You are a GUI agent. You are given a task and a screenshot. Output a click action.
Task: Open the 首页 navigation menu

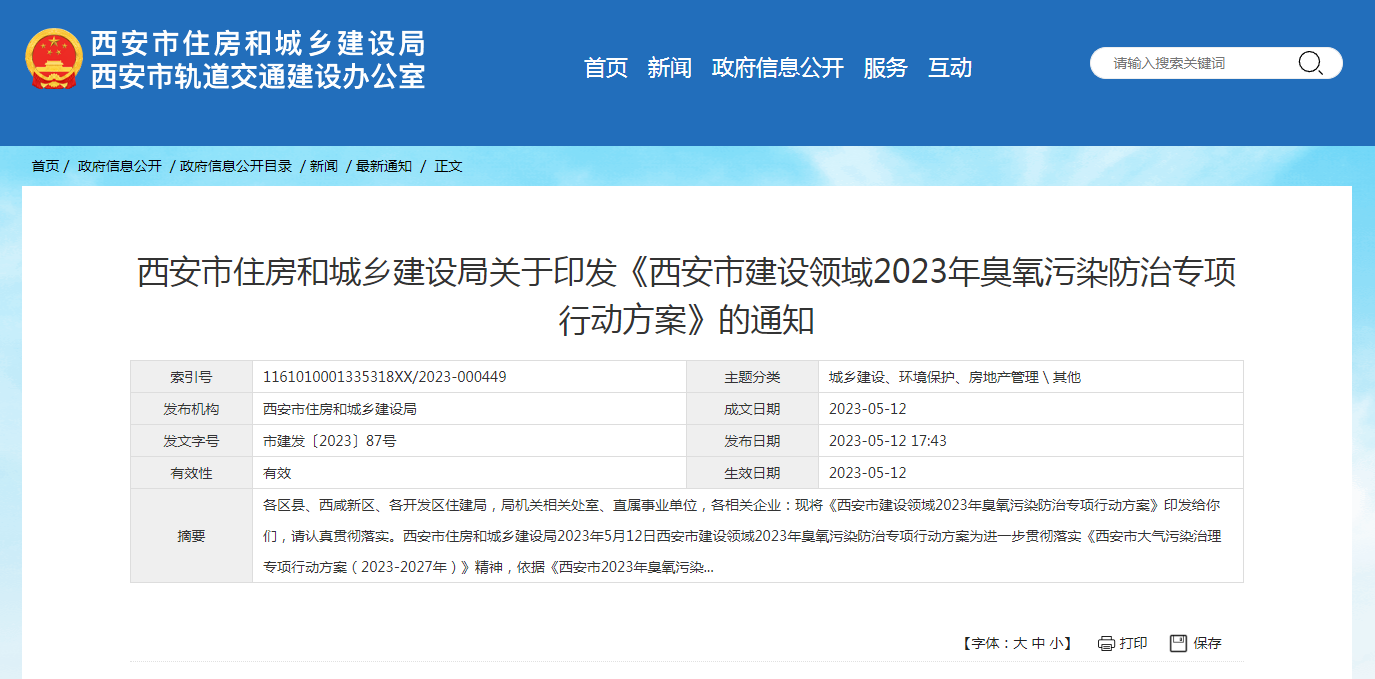point(606,68)
